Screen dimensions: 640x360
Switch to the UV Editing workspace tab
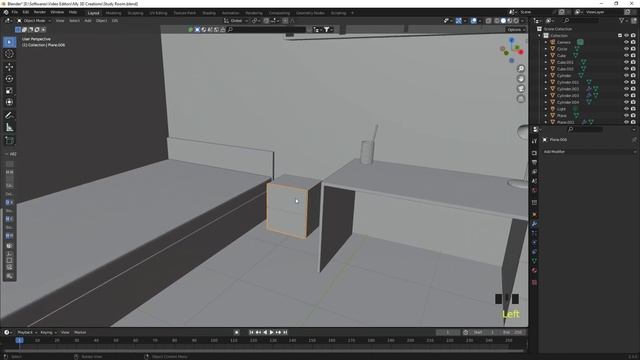coord(158,13)
